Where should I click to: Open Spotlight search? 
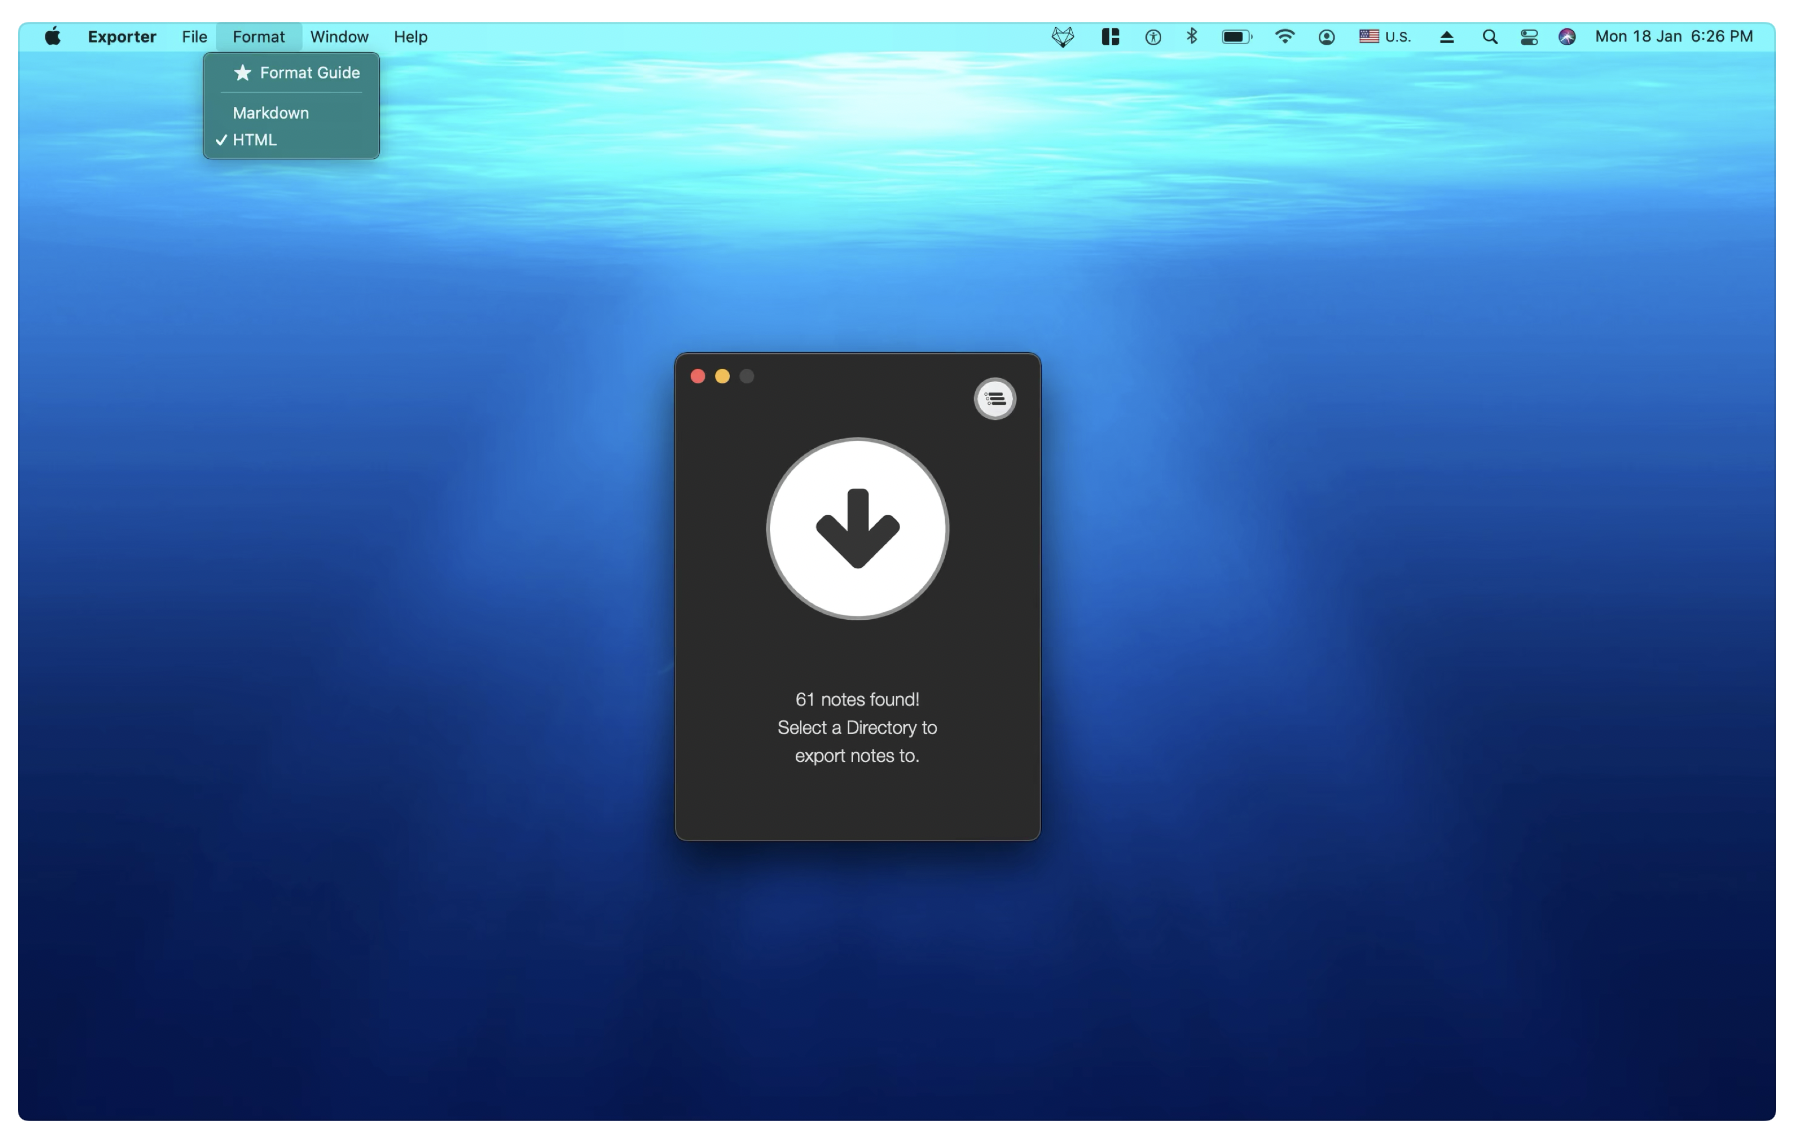pyautogui.click(x=1490, y=37)
